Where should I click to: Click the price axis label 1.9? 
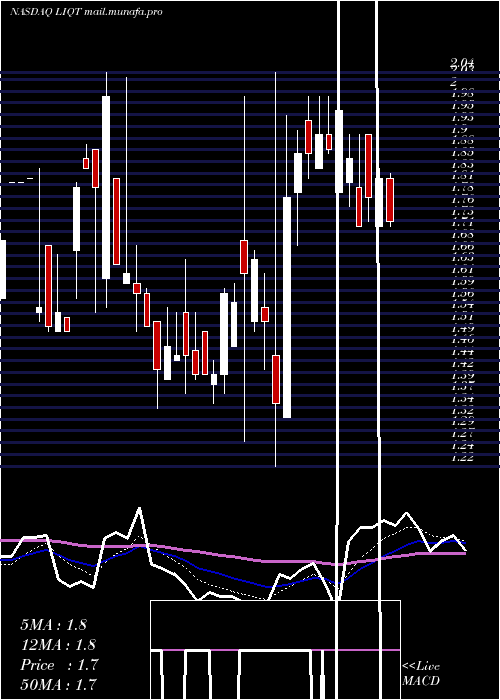[x=458, y=130]
